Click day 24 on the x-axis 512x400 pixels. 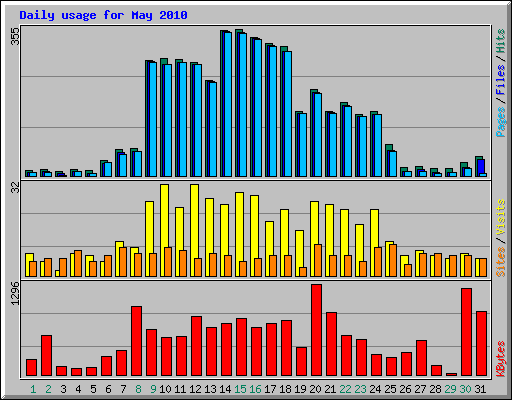tap(375, 389)
